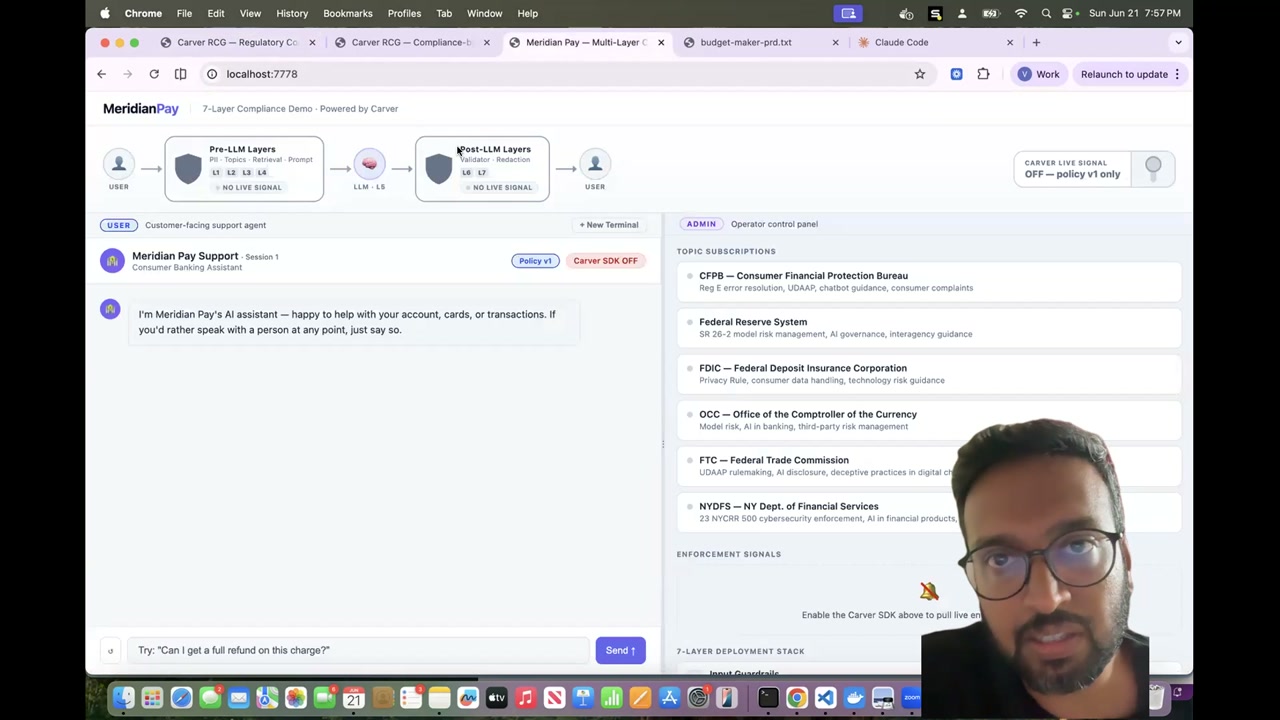Viewport: 1280px width, 720px height.
Task: Click the ADMIN badge label
Action: click(x=701, y=224)
